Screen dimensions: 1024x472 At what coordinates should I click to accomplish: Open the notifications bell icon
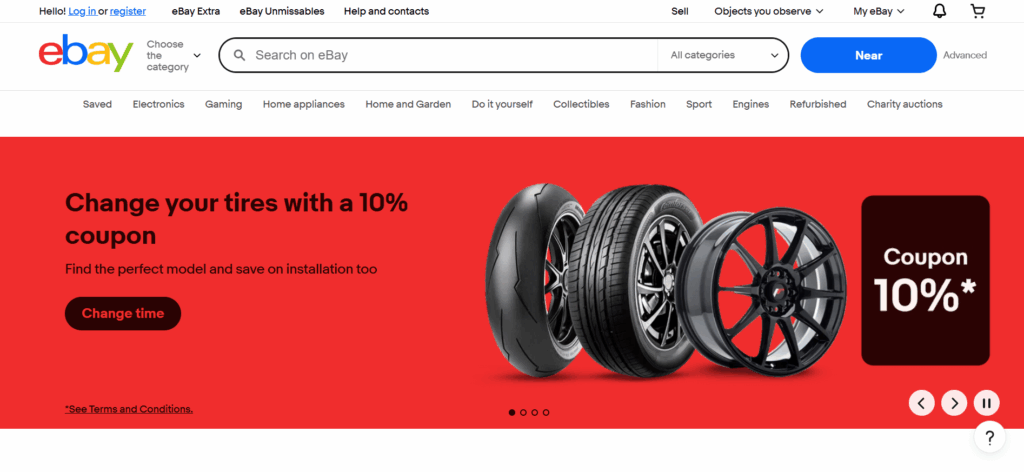click(x=939, y=11)
